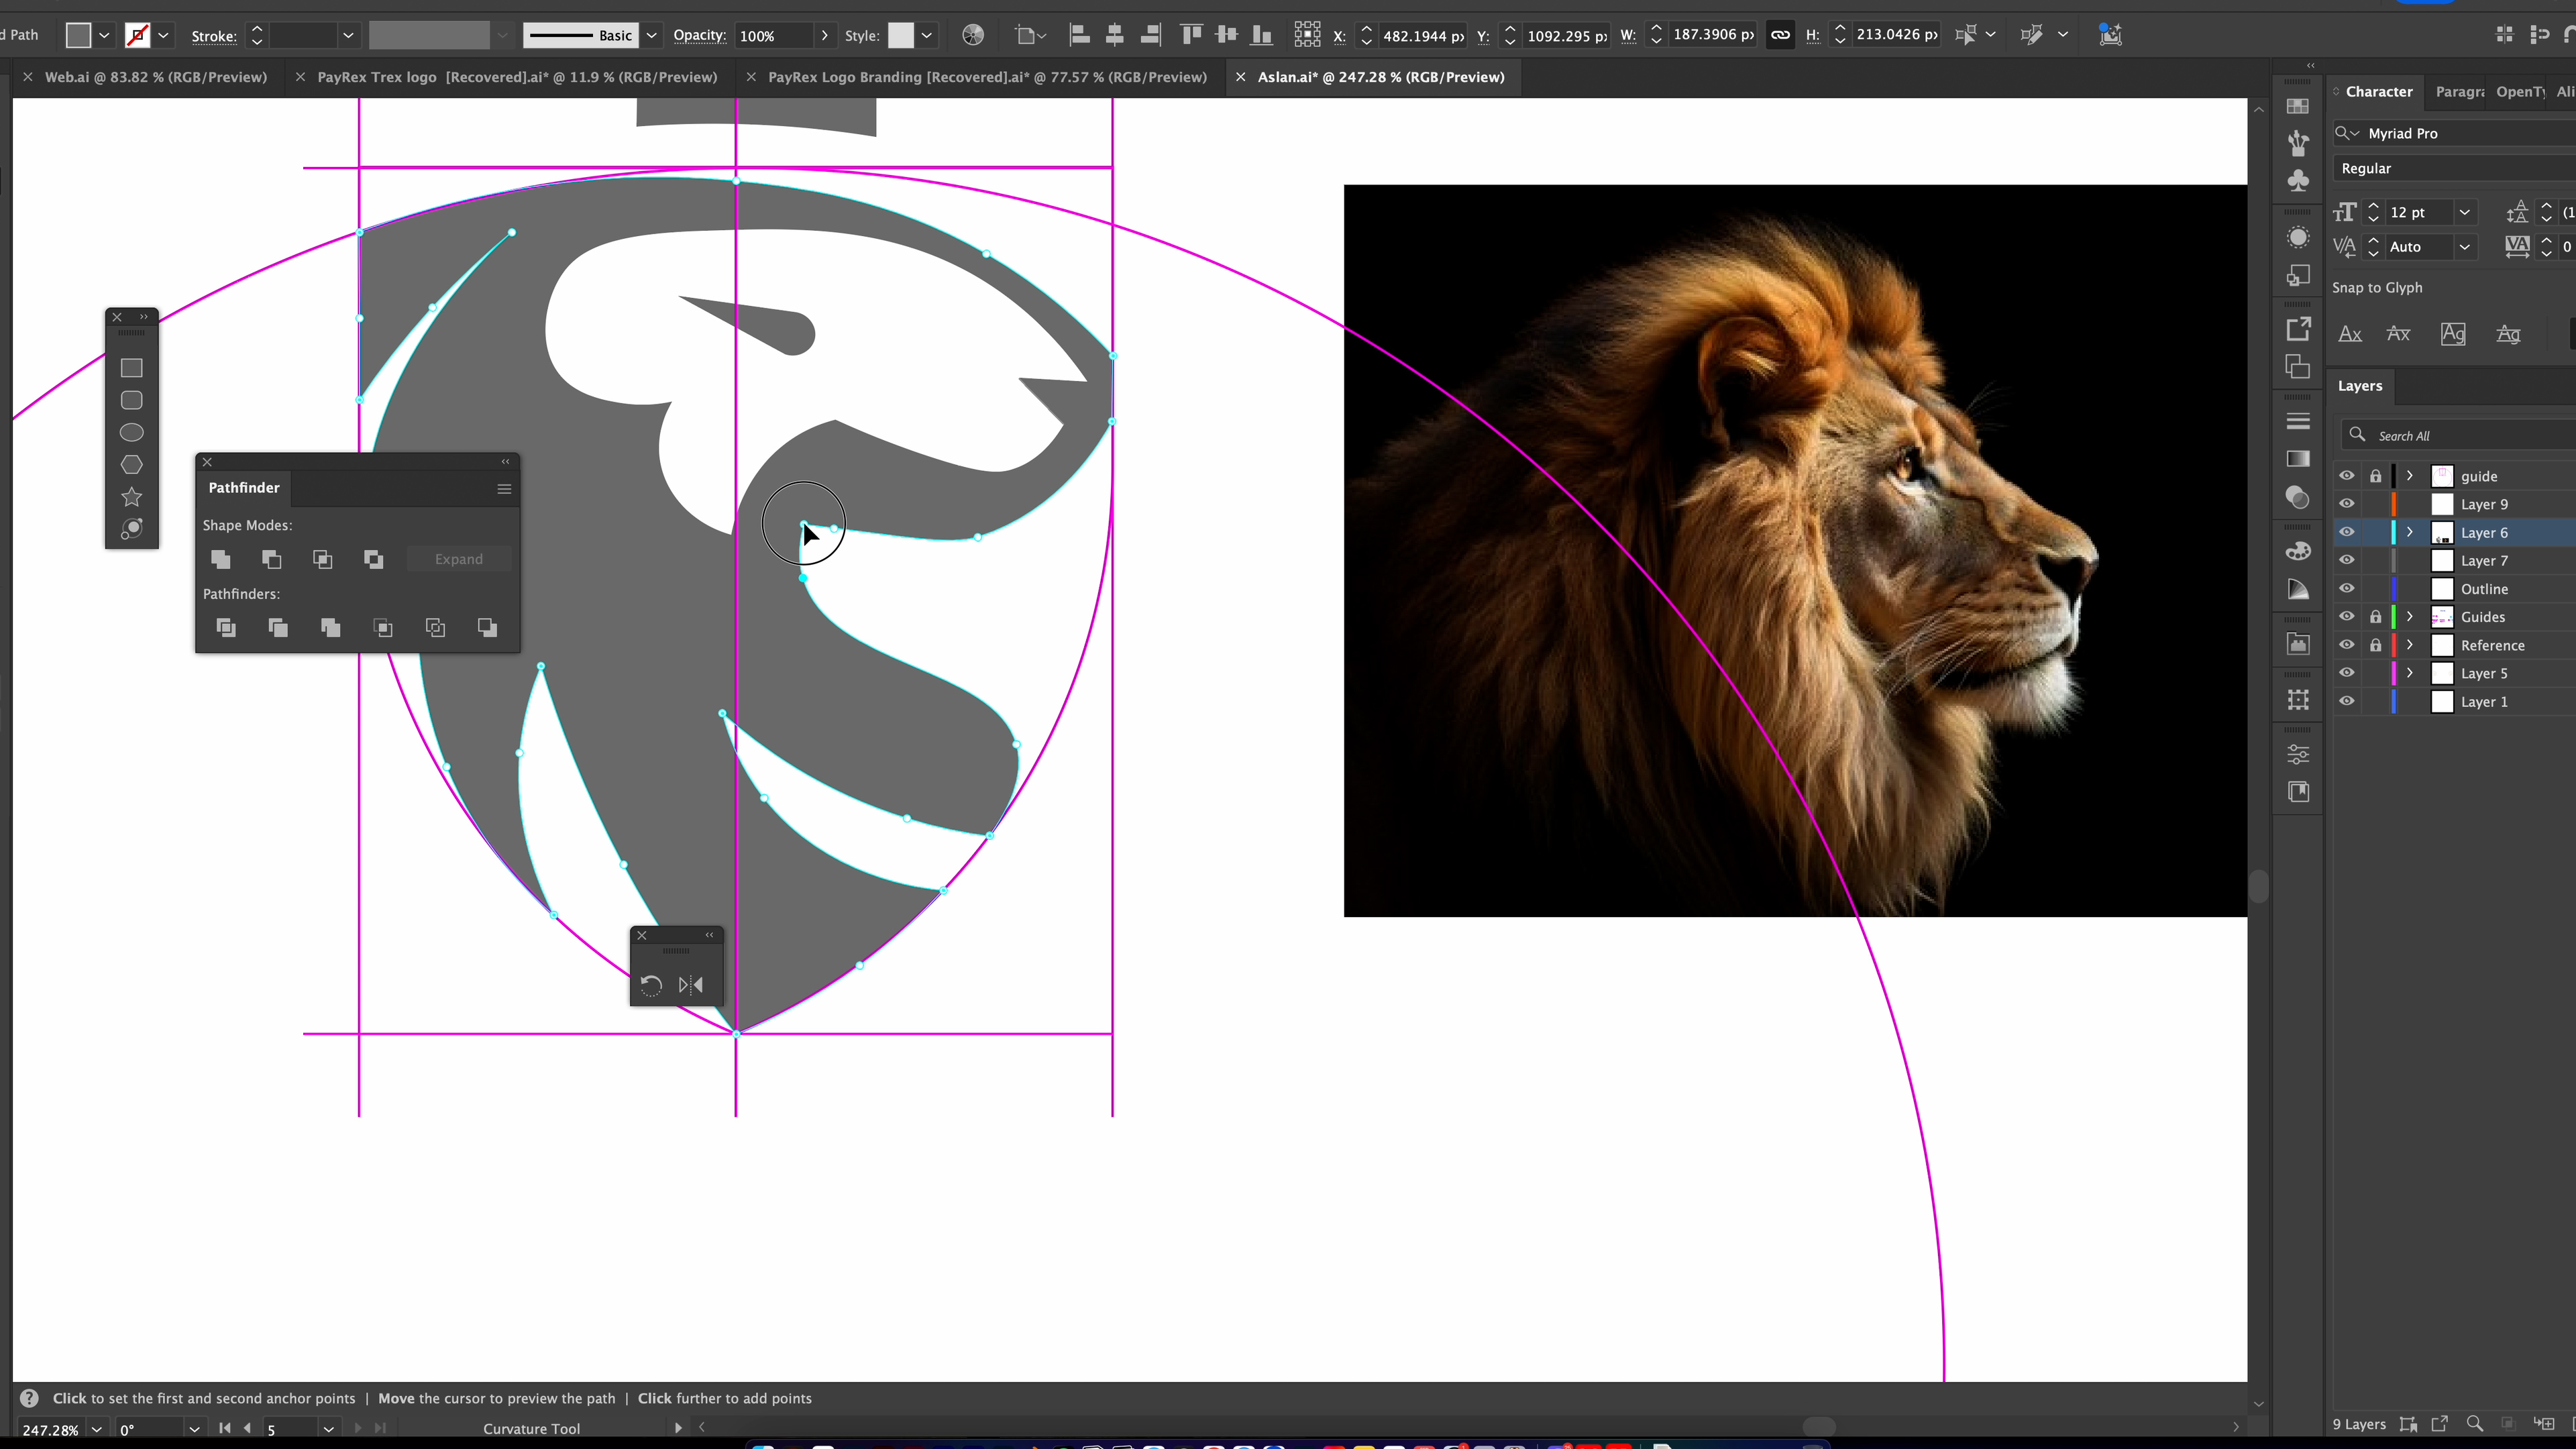Screen dimensions: 2576x1449
Task: Click the Unite shape mode icon
Action: [x=221, y=559]
